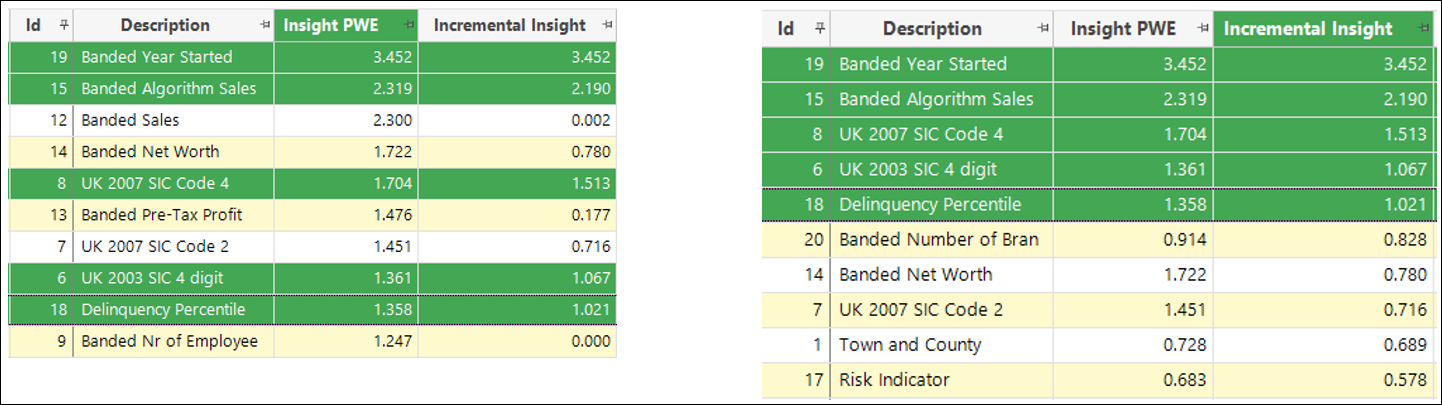Click Id 12 cell in left table
The height and width of the screenshot is (405, 1442).
coord(41,120)
